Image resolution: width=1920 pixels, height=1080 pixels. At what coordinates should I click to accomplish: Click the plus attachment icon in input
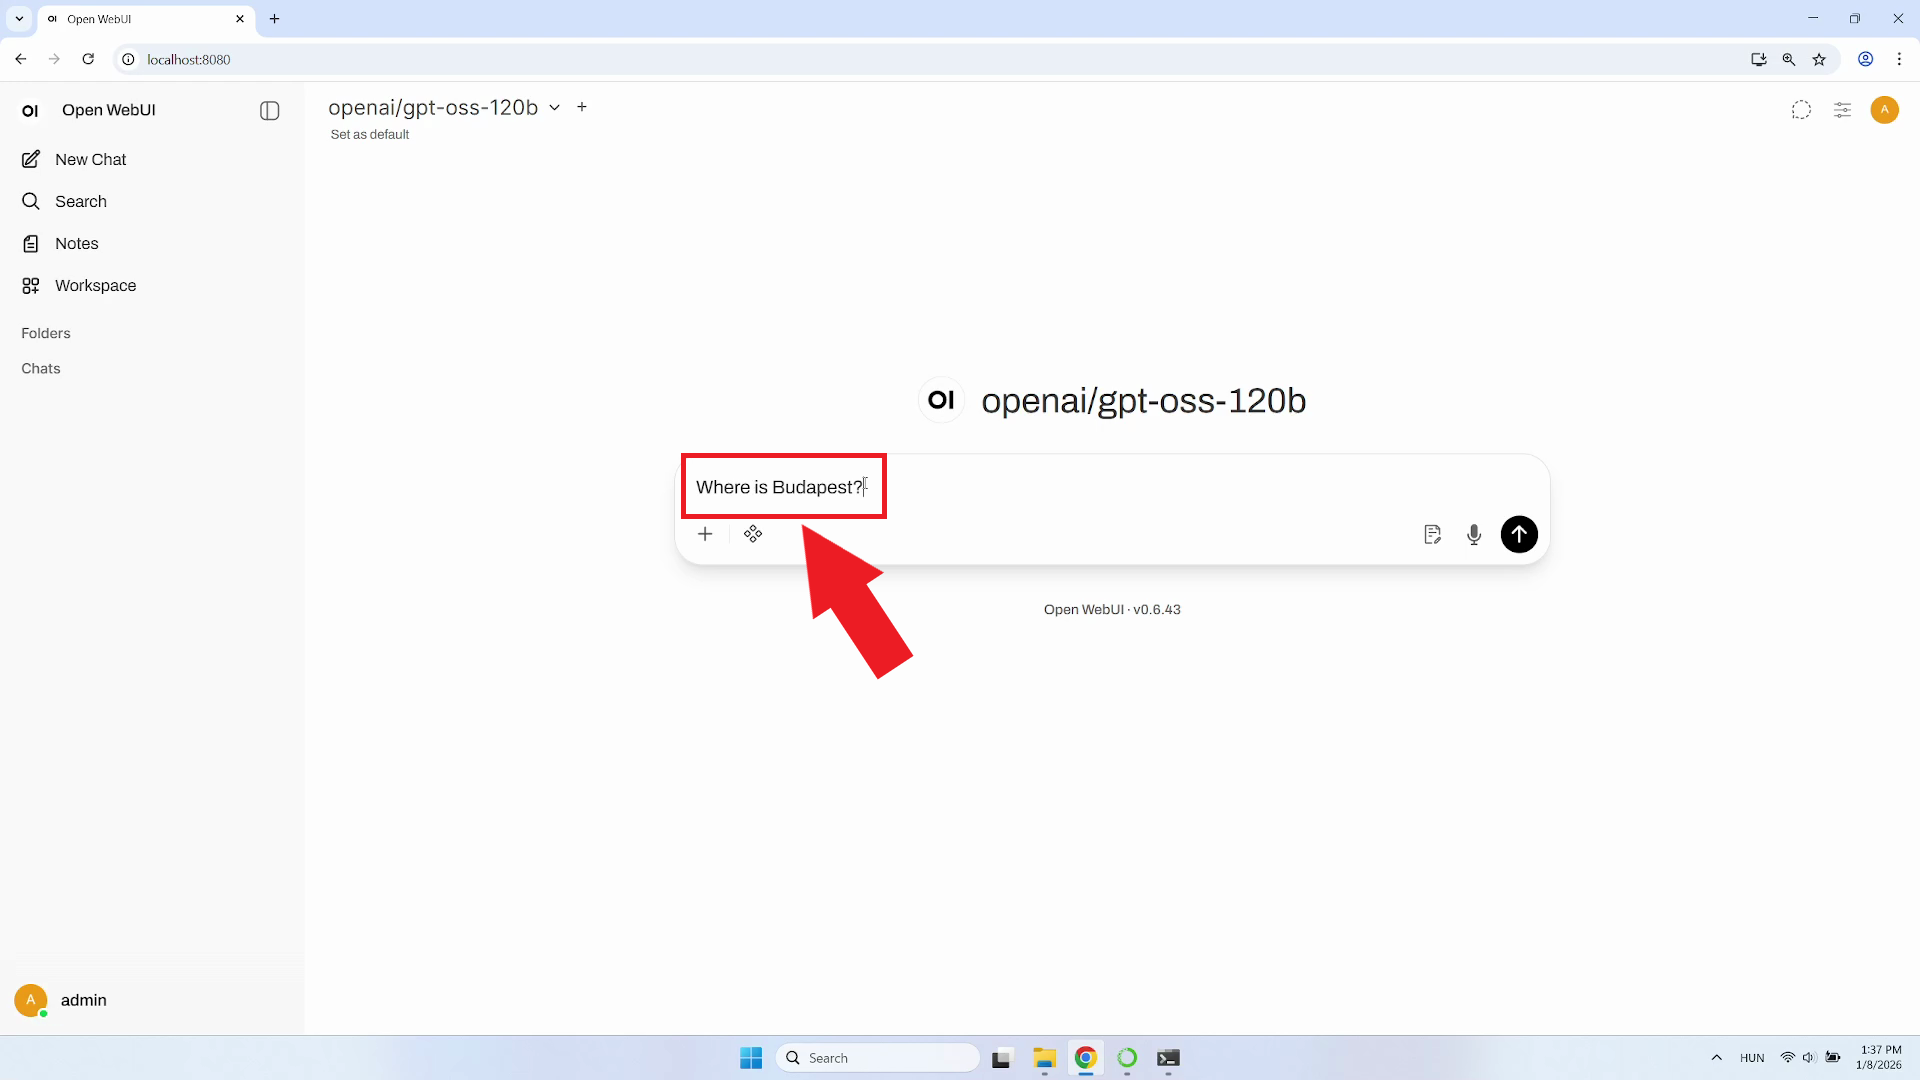click(705, 534)
